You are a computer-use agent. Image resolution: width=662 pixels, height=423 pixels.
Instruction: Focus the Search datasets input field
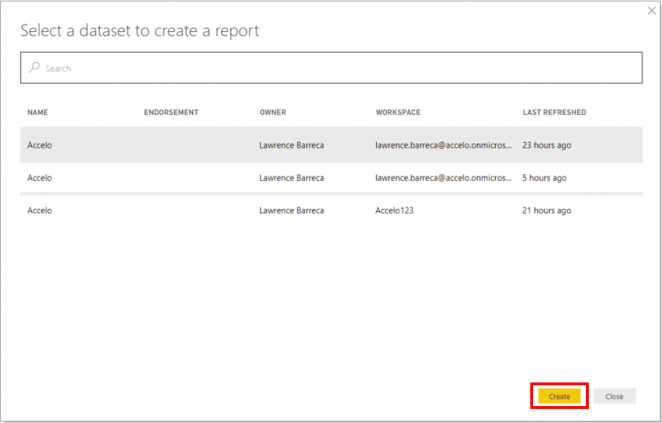(330, 68)
